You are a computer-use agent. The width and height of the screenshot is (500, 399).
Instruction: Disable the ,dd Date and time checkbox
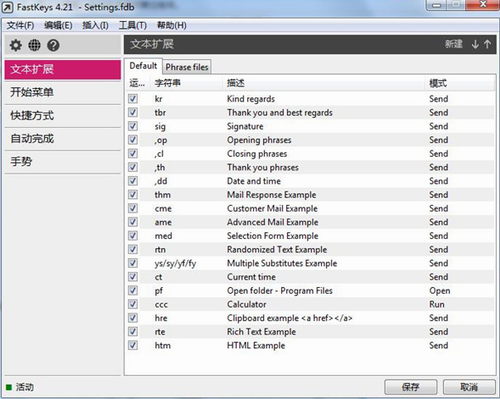(x=133, y=181)
